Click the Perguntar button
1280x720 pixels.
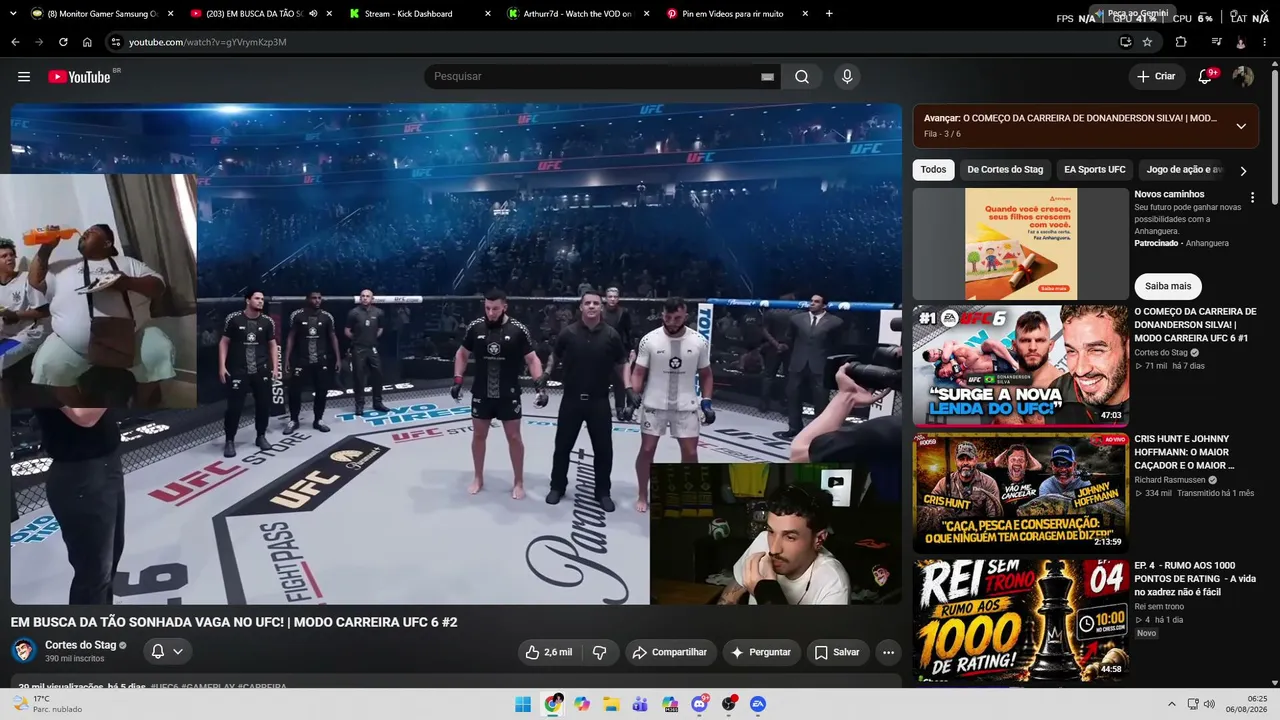761,652
